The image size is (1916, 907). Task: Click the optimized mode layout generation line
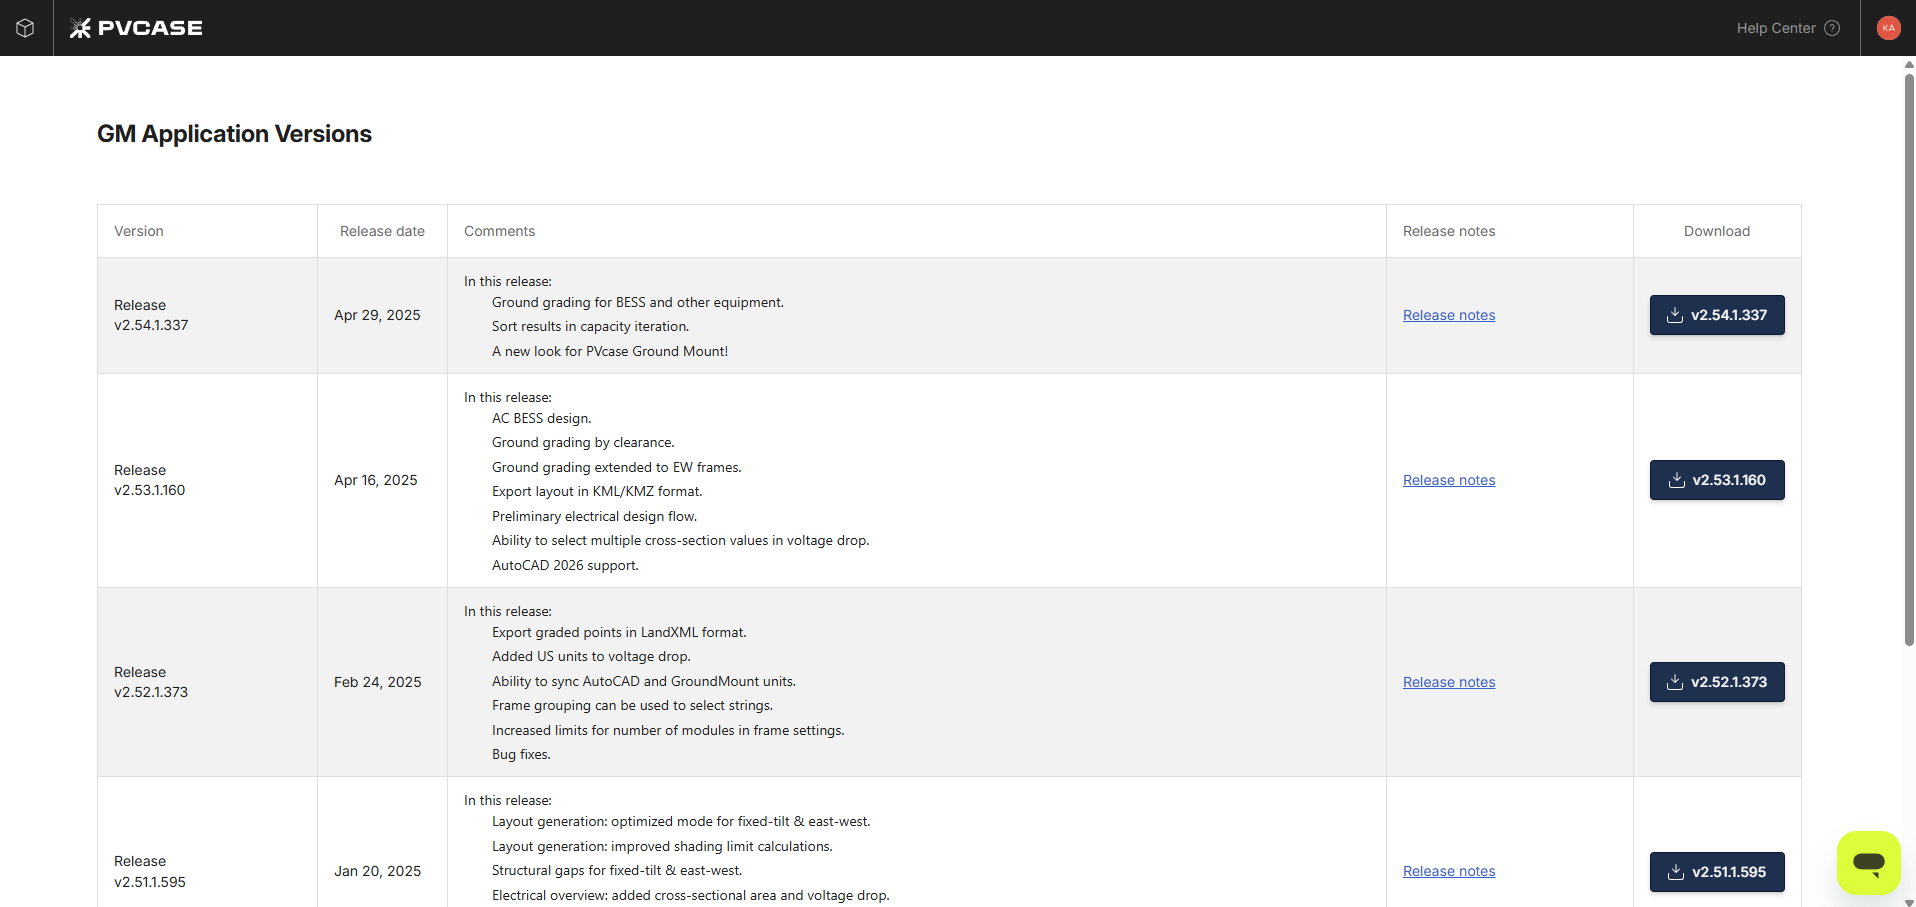click(x=681, y=821)
